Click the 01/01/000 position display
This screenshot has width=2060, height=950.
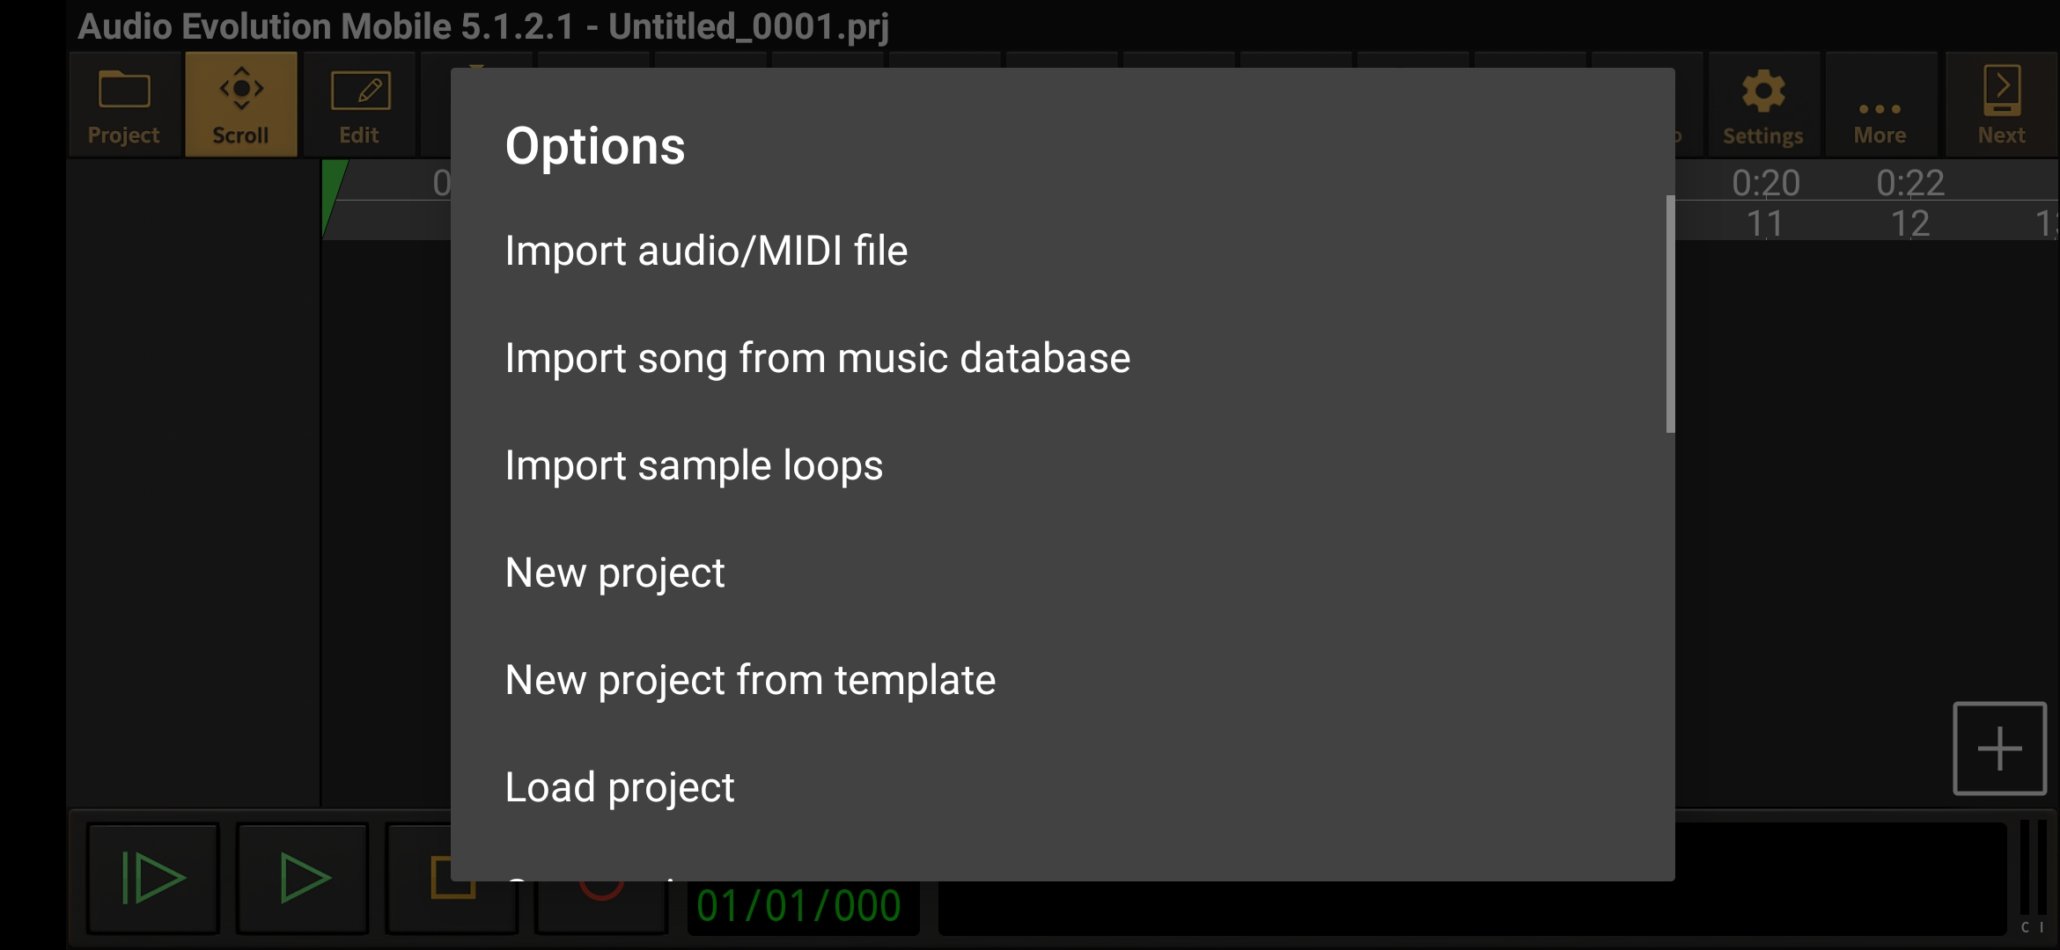(x=799, y=906)
